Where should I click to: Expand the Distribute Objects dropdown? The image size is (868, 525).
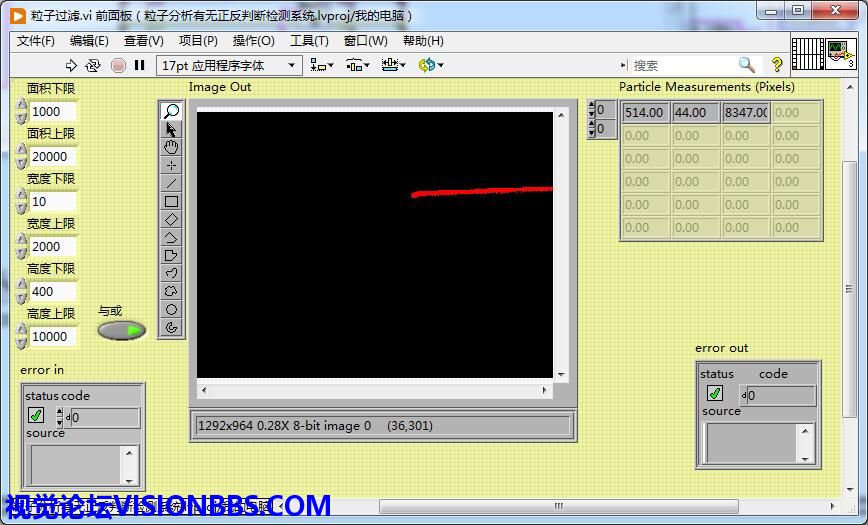[357, 65]
